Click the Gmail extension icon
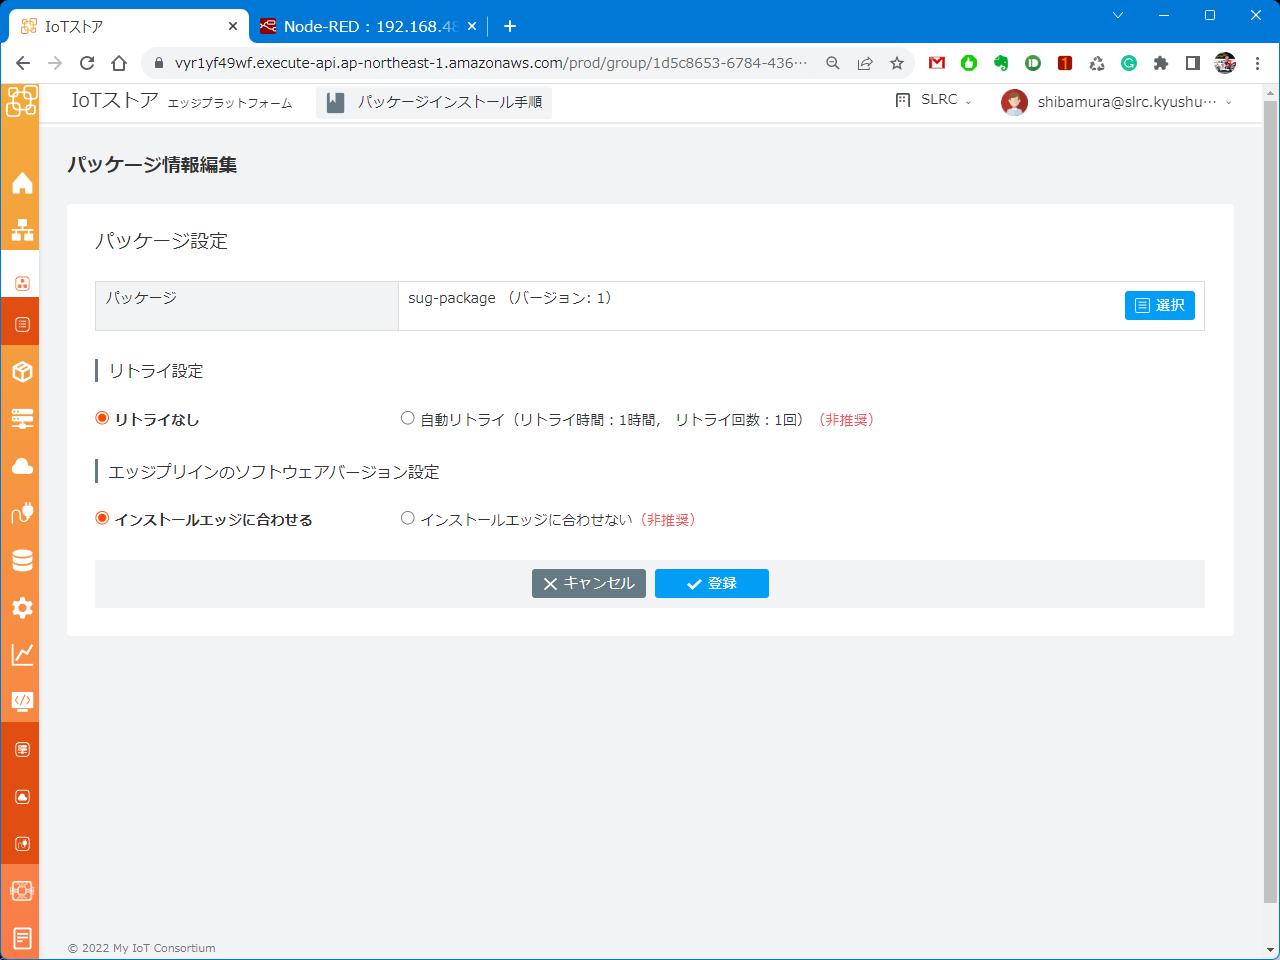The height and width of the screenshot is (960, 1280). 937,63
